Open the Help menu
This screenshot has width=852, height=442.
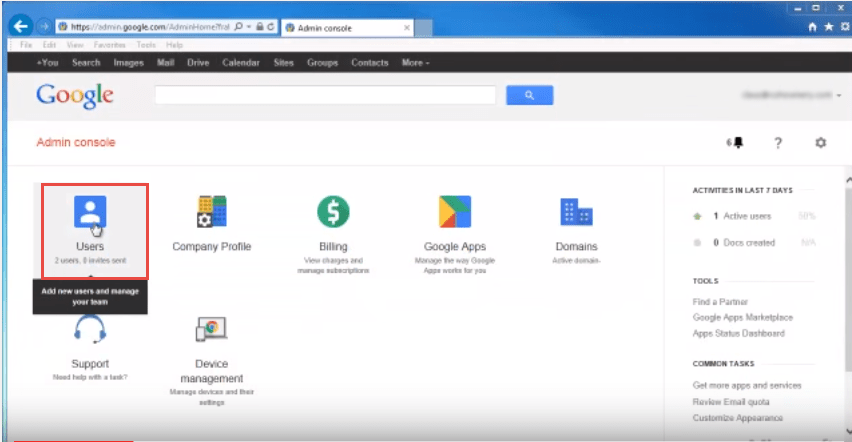174,45
